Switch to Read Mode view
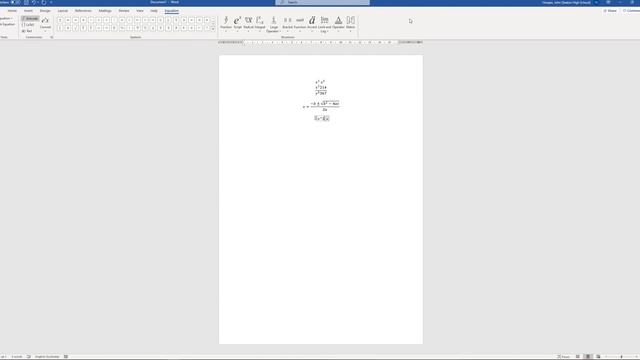Viewport: 640px width, 360px height. coord(578,356)
